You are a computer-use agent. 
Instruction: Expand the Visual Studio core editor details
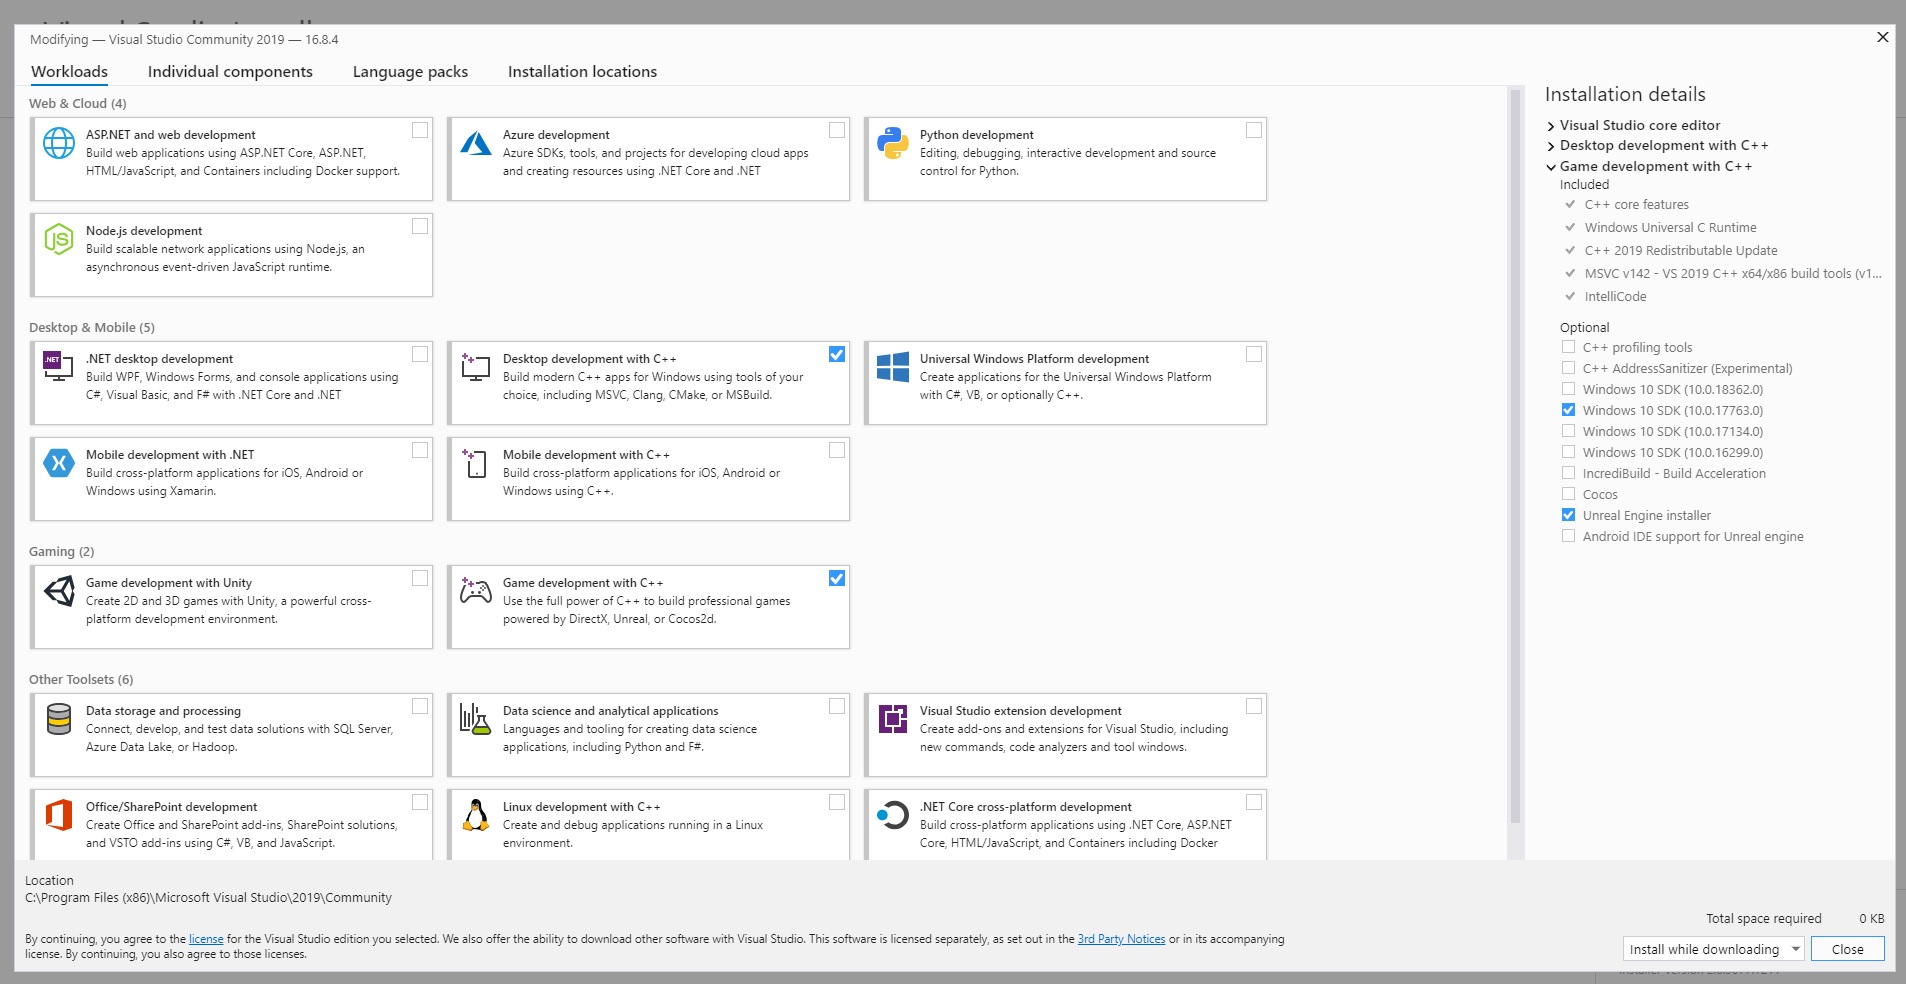click(x=1550, y=125)
